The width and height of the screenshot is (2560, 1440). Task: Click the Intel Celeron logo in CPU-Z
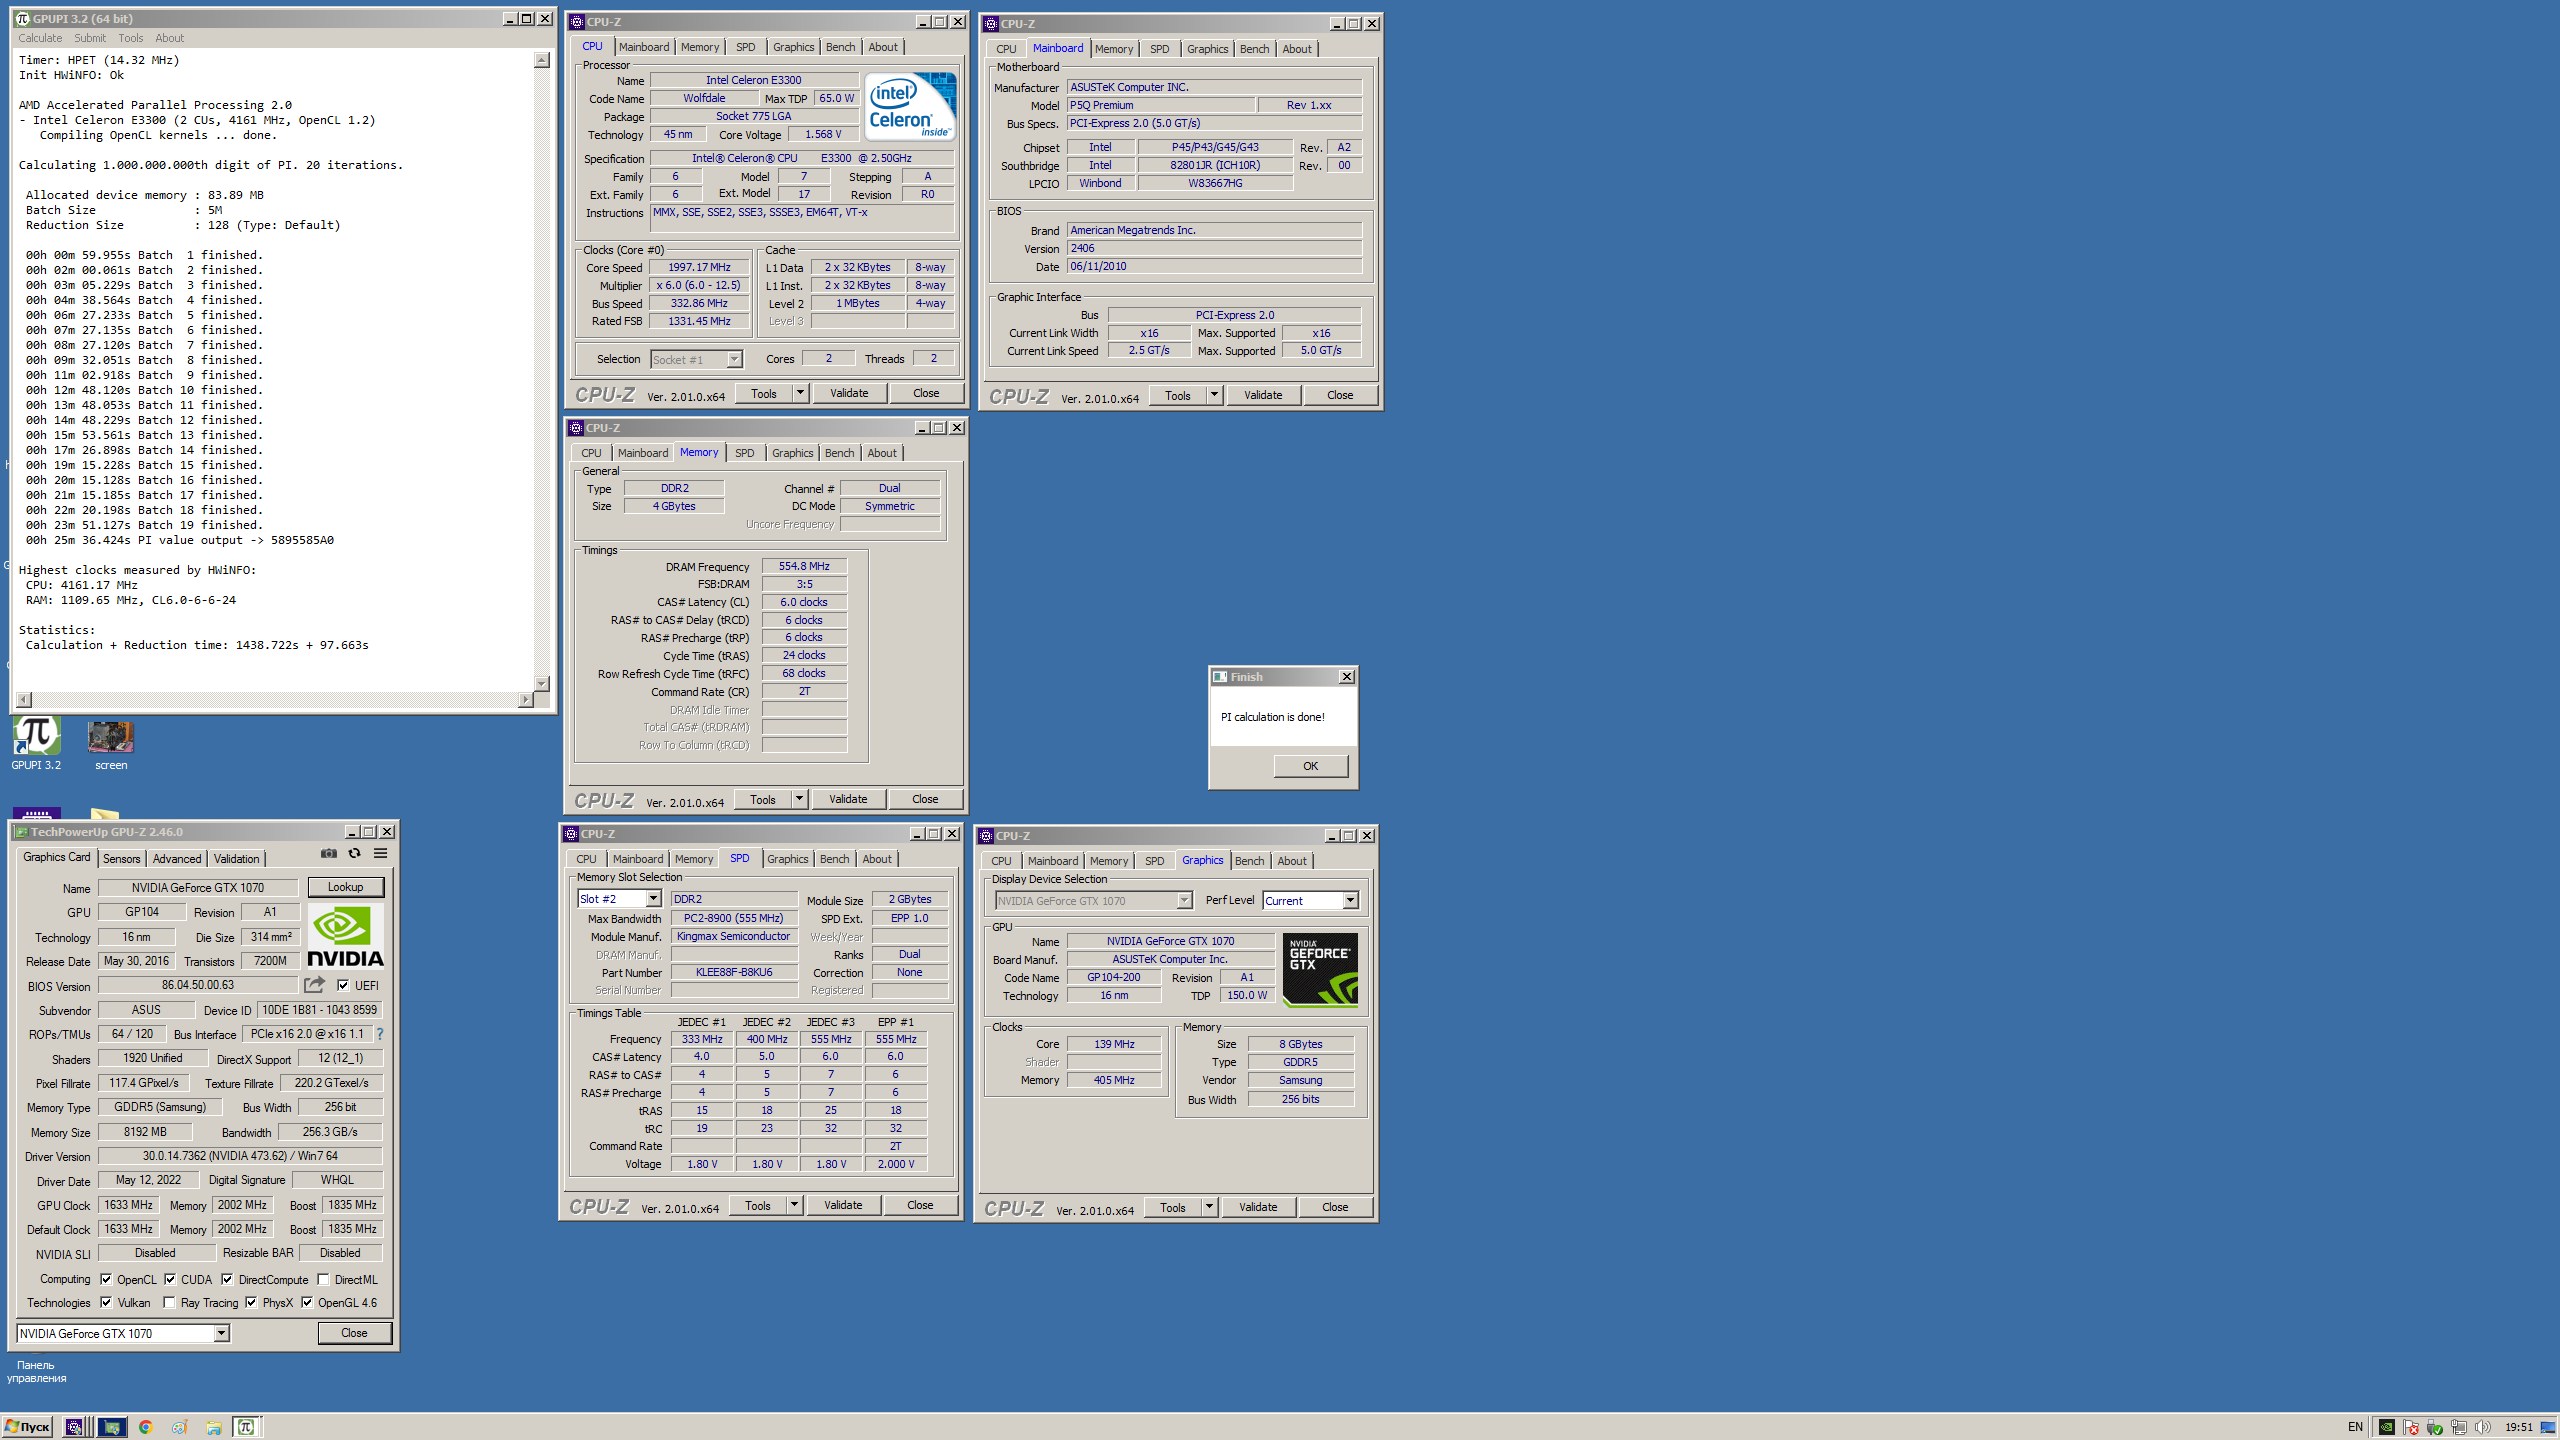click(x=910, y=105)
